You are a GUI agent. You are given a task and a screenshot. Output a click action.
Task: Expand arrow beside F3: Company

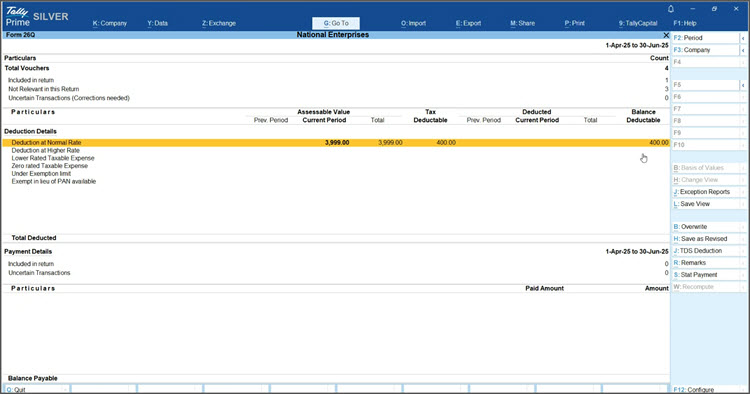tap(743, 50)
